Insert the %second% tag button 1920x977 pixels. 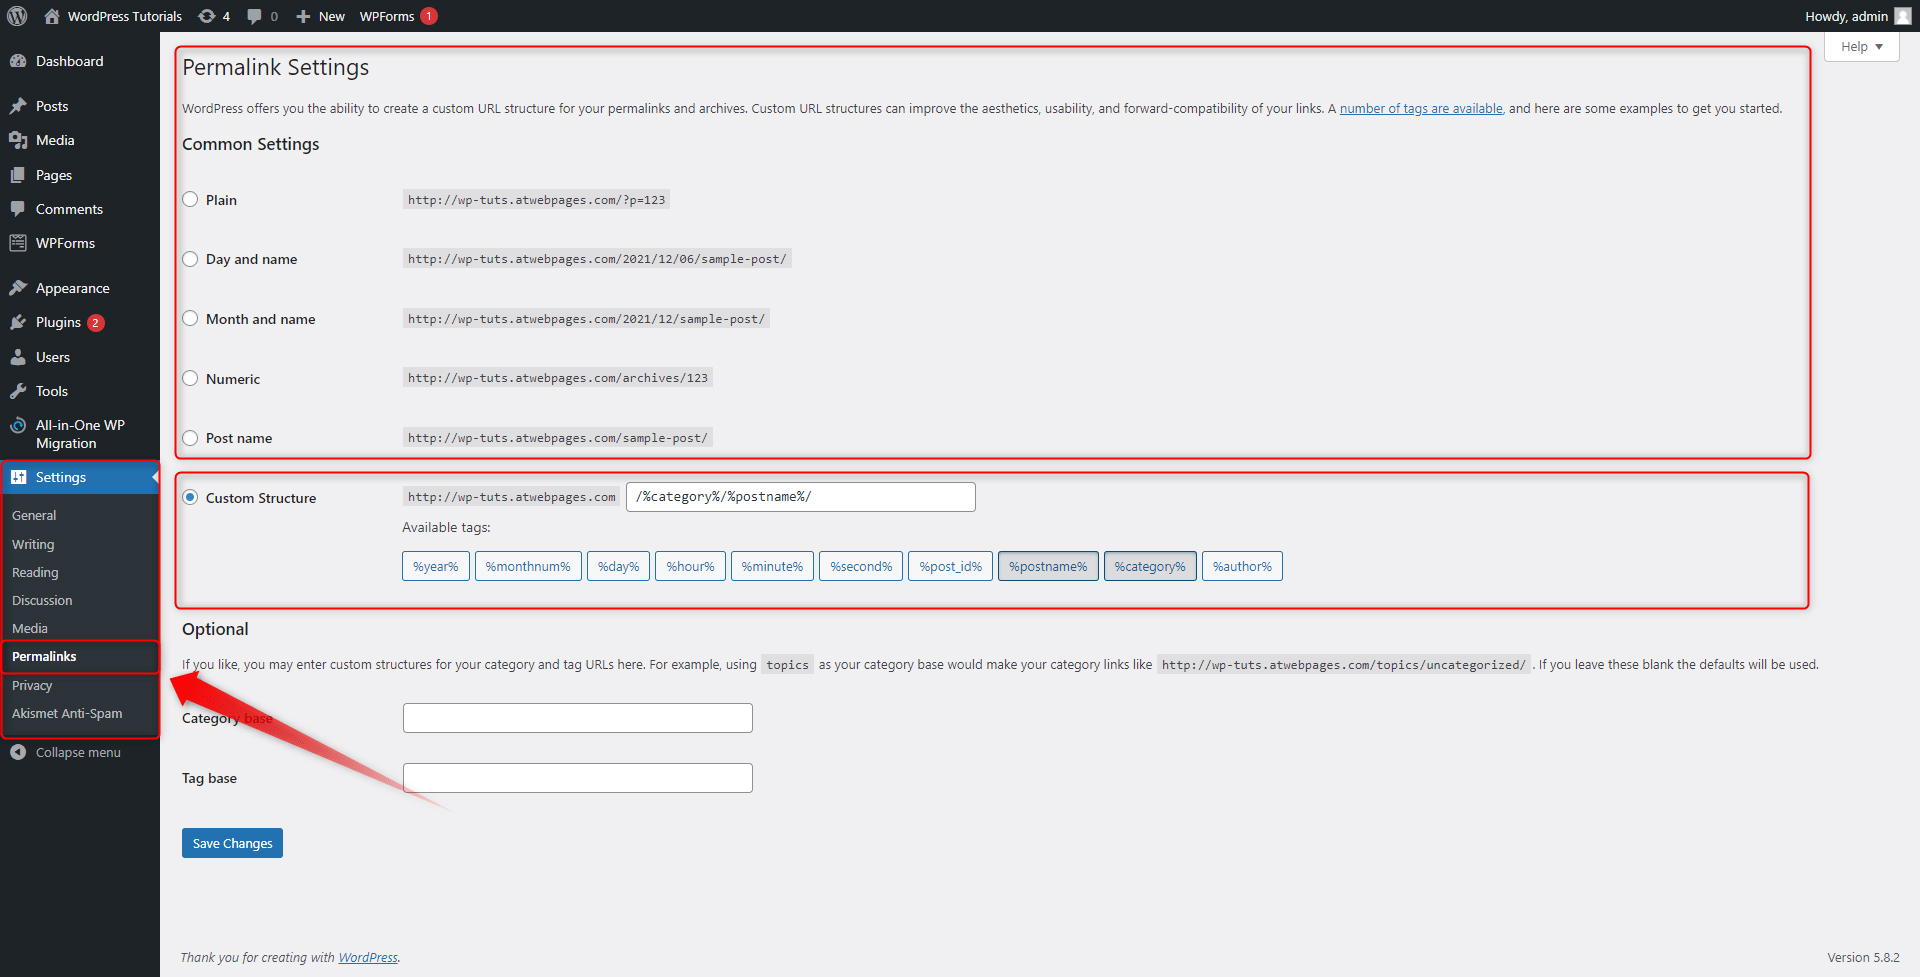(x=861, y=566)
